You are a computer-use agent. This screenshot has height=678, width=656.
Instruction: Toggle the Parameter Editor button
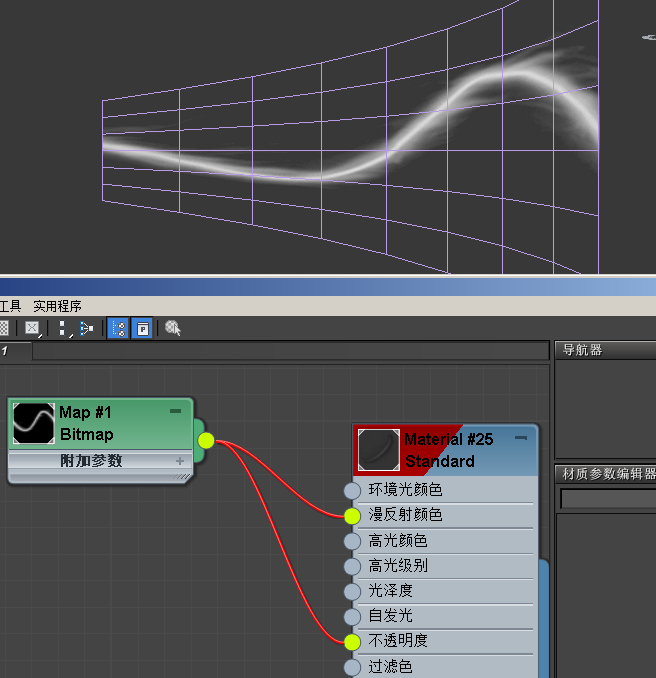pyautogui.click(x=142, y=329)
